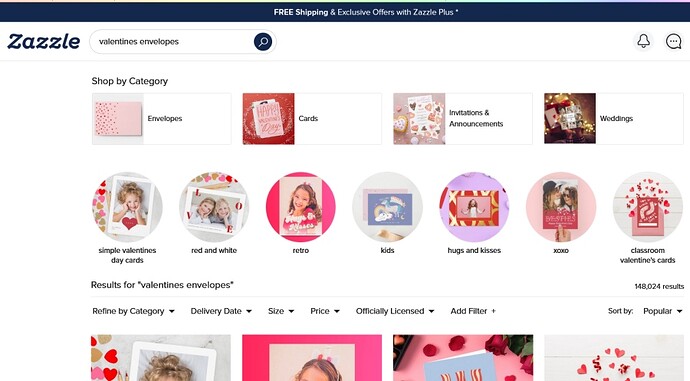Viewport: 690px width, 381px height.
Task: Click the search magnifier button
Action: 263,42
